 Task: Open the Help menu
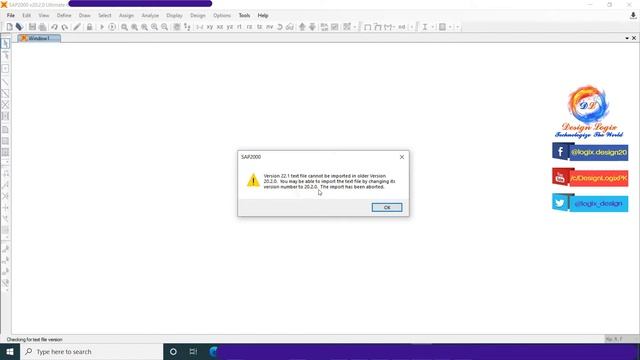pyautogui.click(x=263, y=16)
